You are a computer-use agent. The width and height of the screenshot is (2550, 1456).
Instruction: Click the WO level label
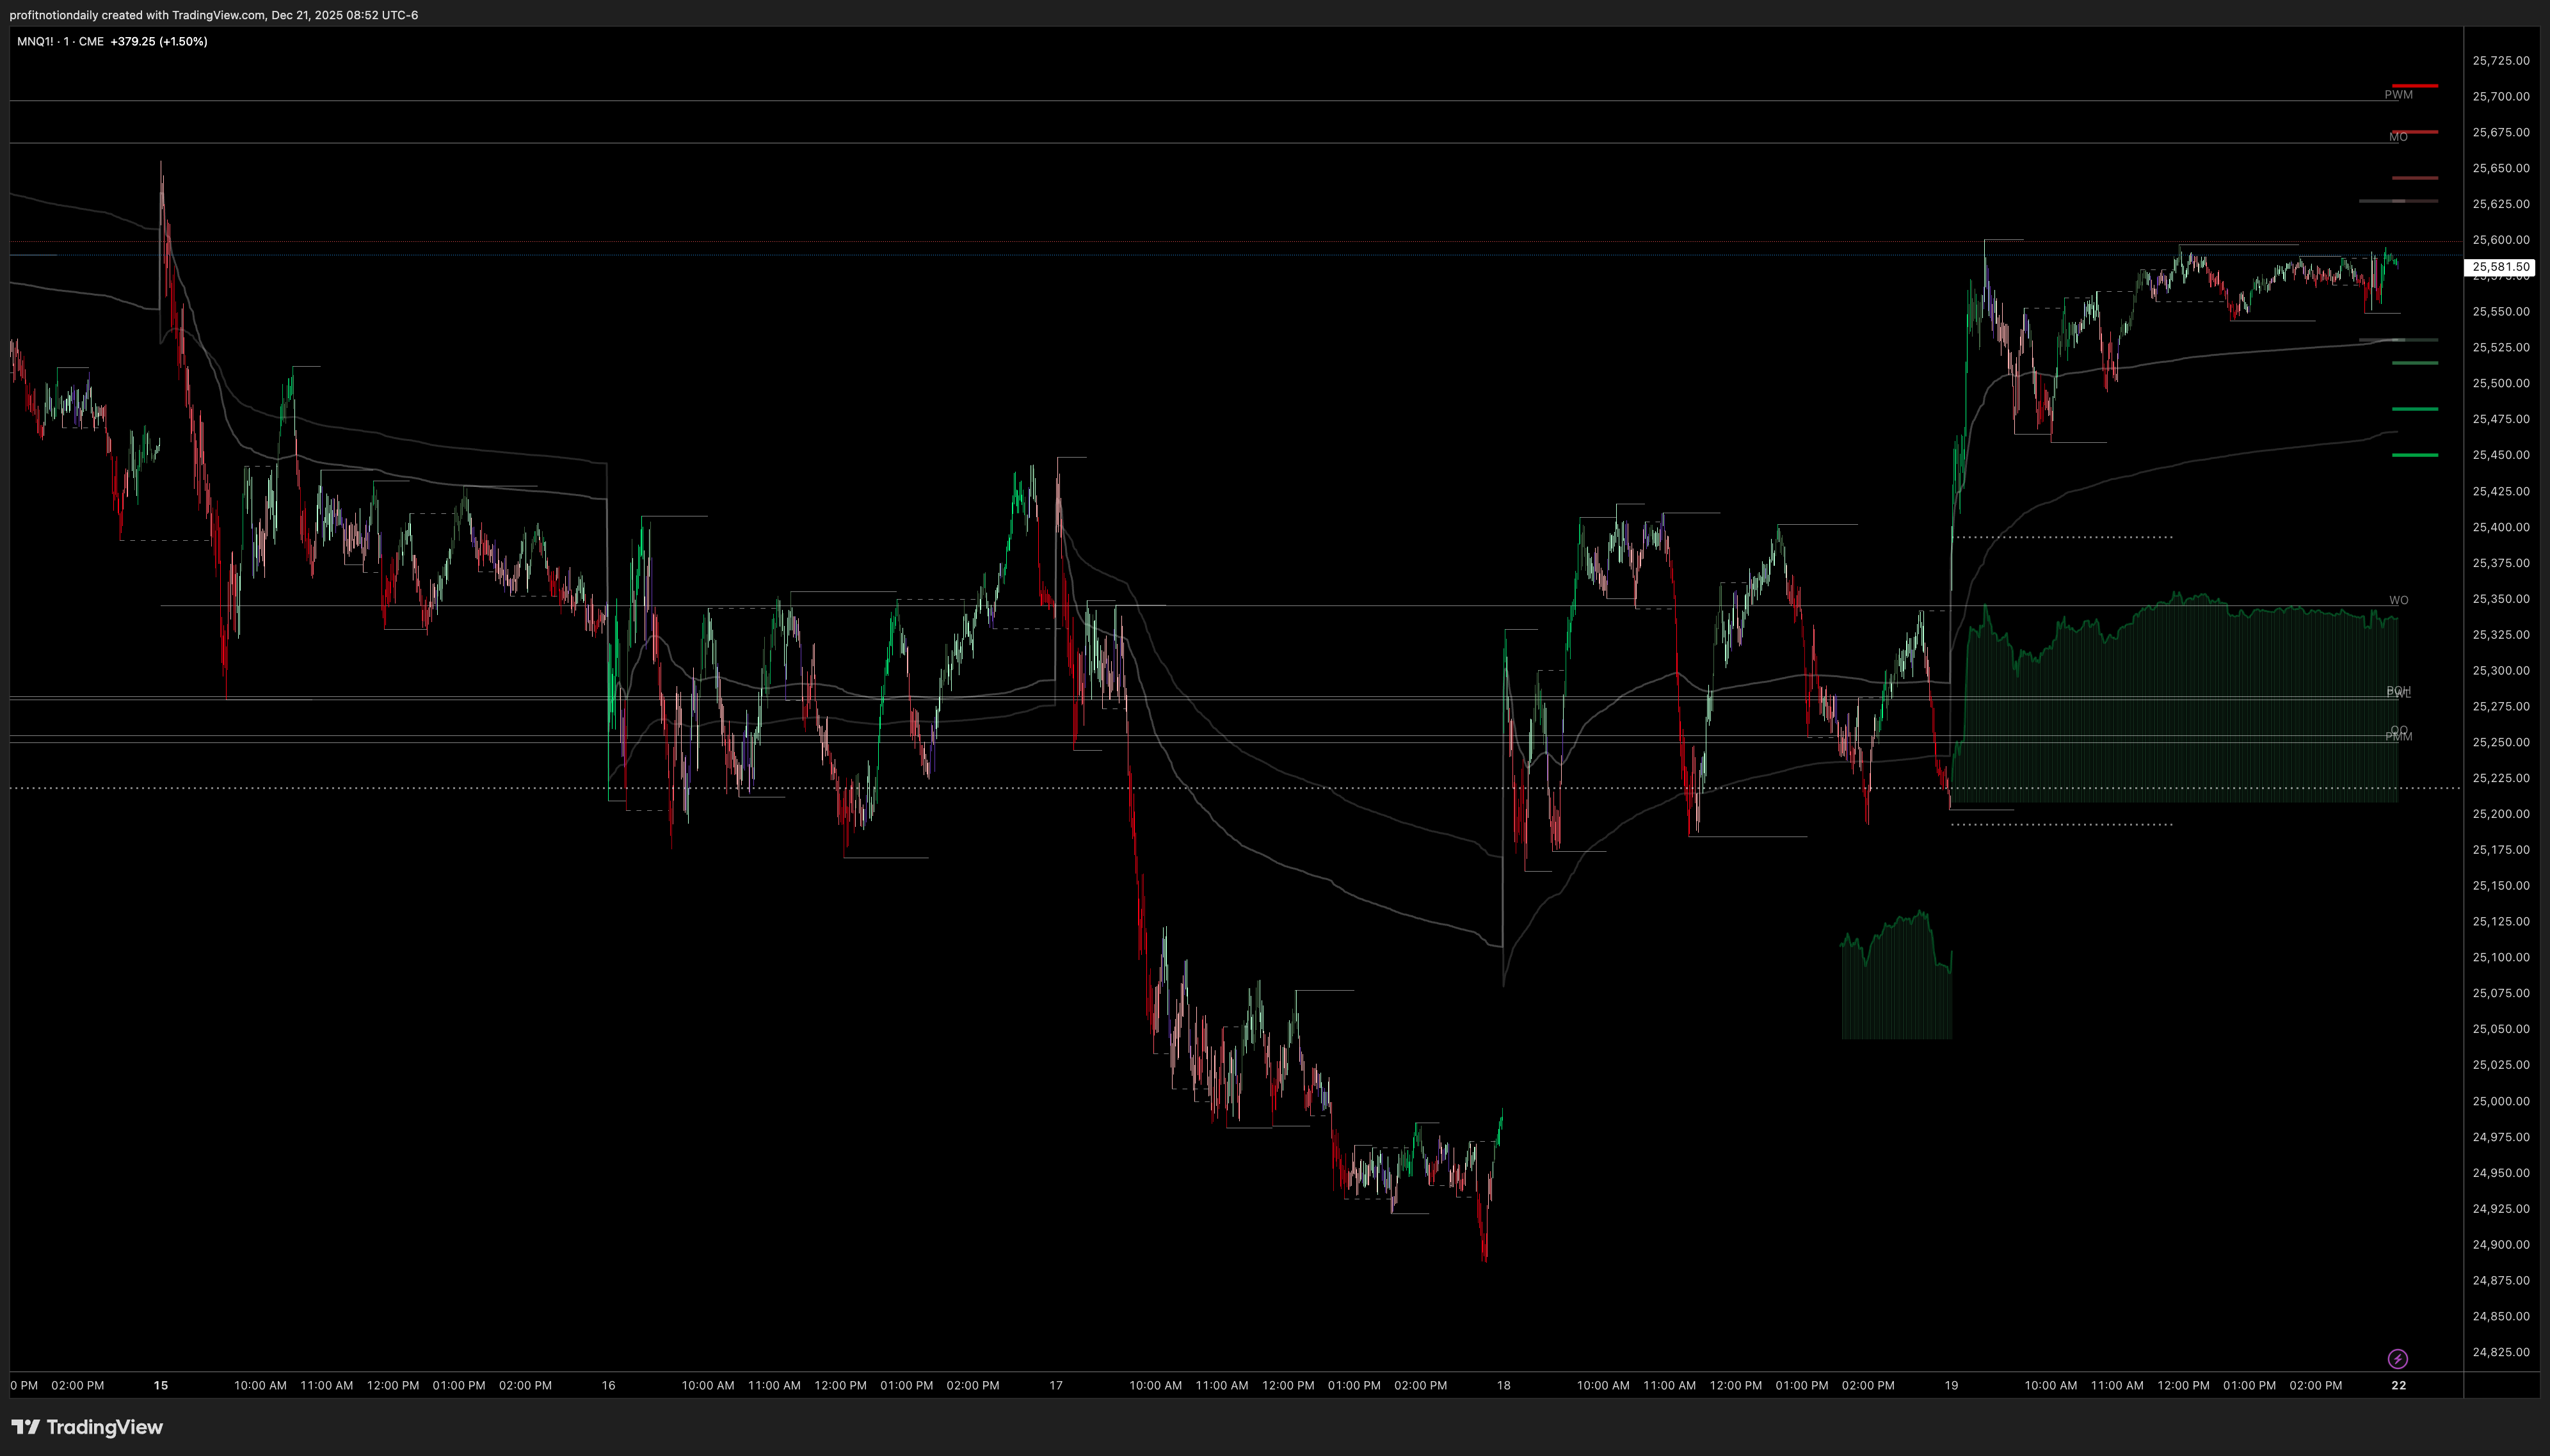click(2398, 600)
